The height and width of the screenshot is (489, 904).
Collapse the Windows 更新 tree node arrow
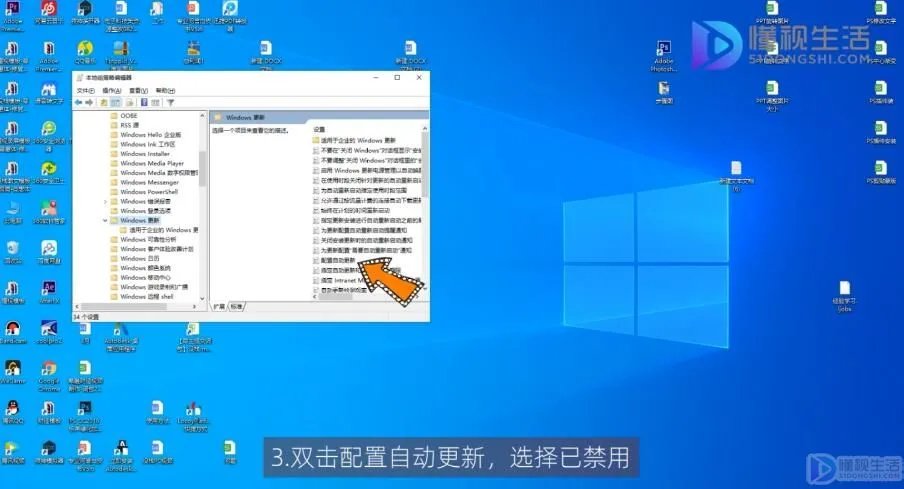coord(105,220)
